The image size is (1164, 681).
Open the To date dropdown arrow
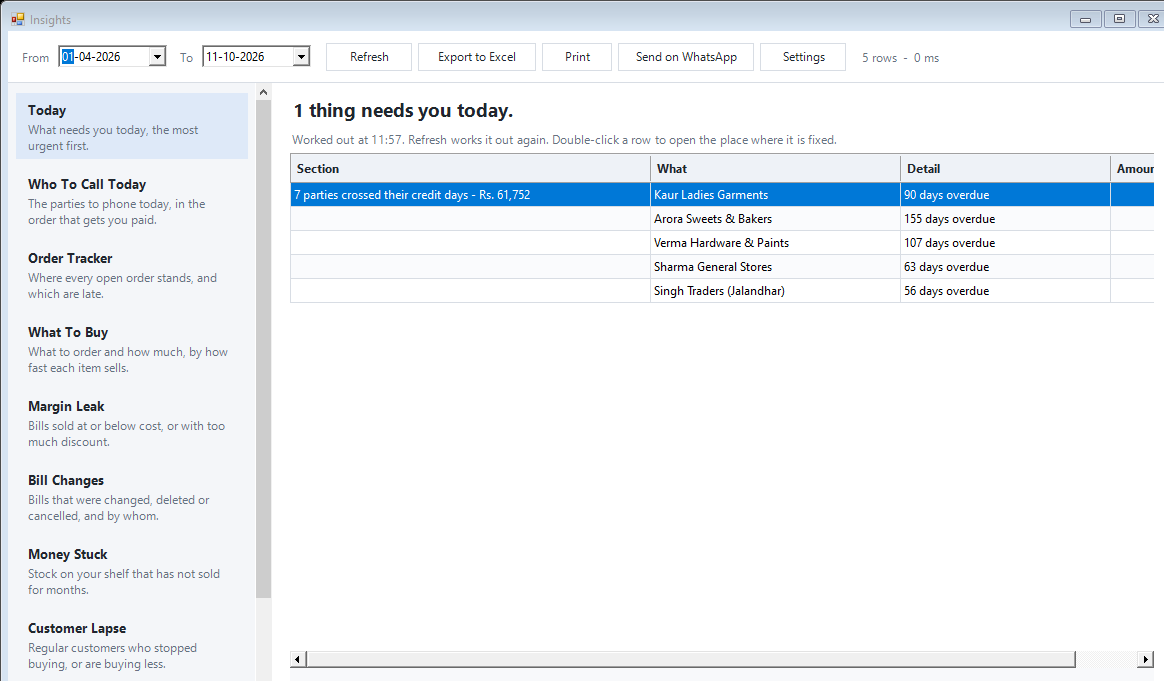pos(301,56)
